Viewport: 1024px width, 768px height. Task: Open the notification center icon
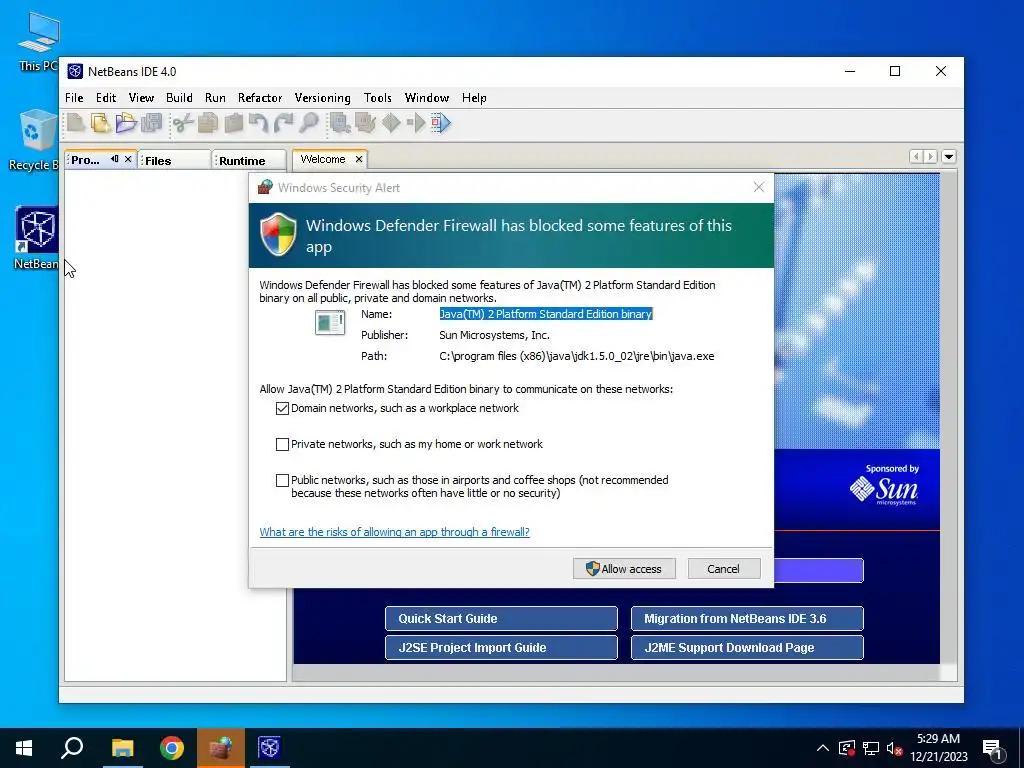(992, 749)
